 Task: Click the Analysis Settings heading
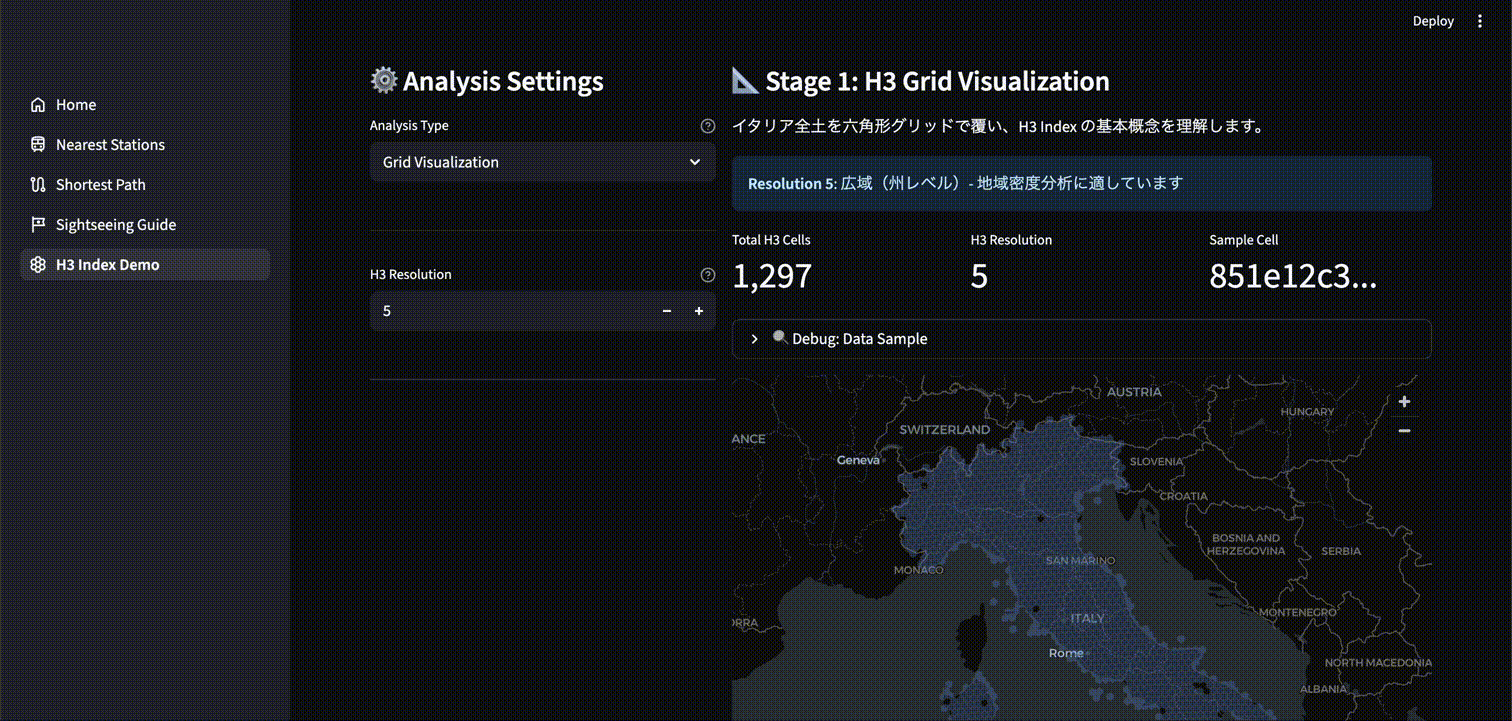(x=487, y=81)
